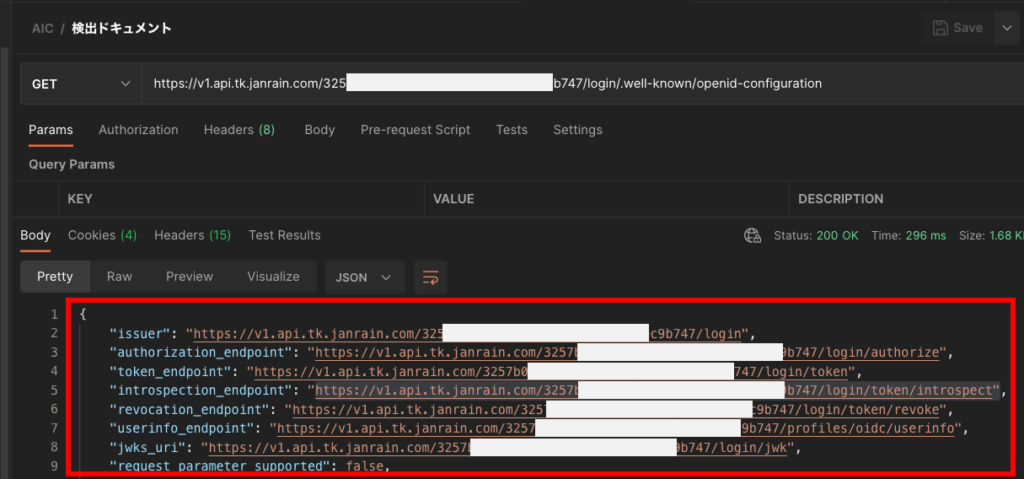Screen dimensions: 1024x479
Task: Show the response Headers (15) tab
Action: point(192,236)
